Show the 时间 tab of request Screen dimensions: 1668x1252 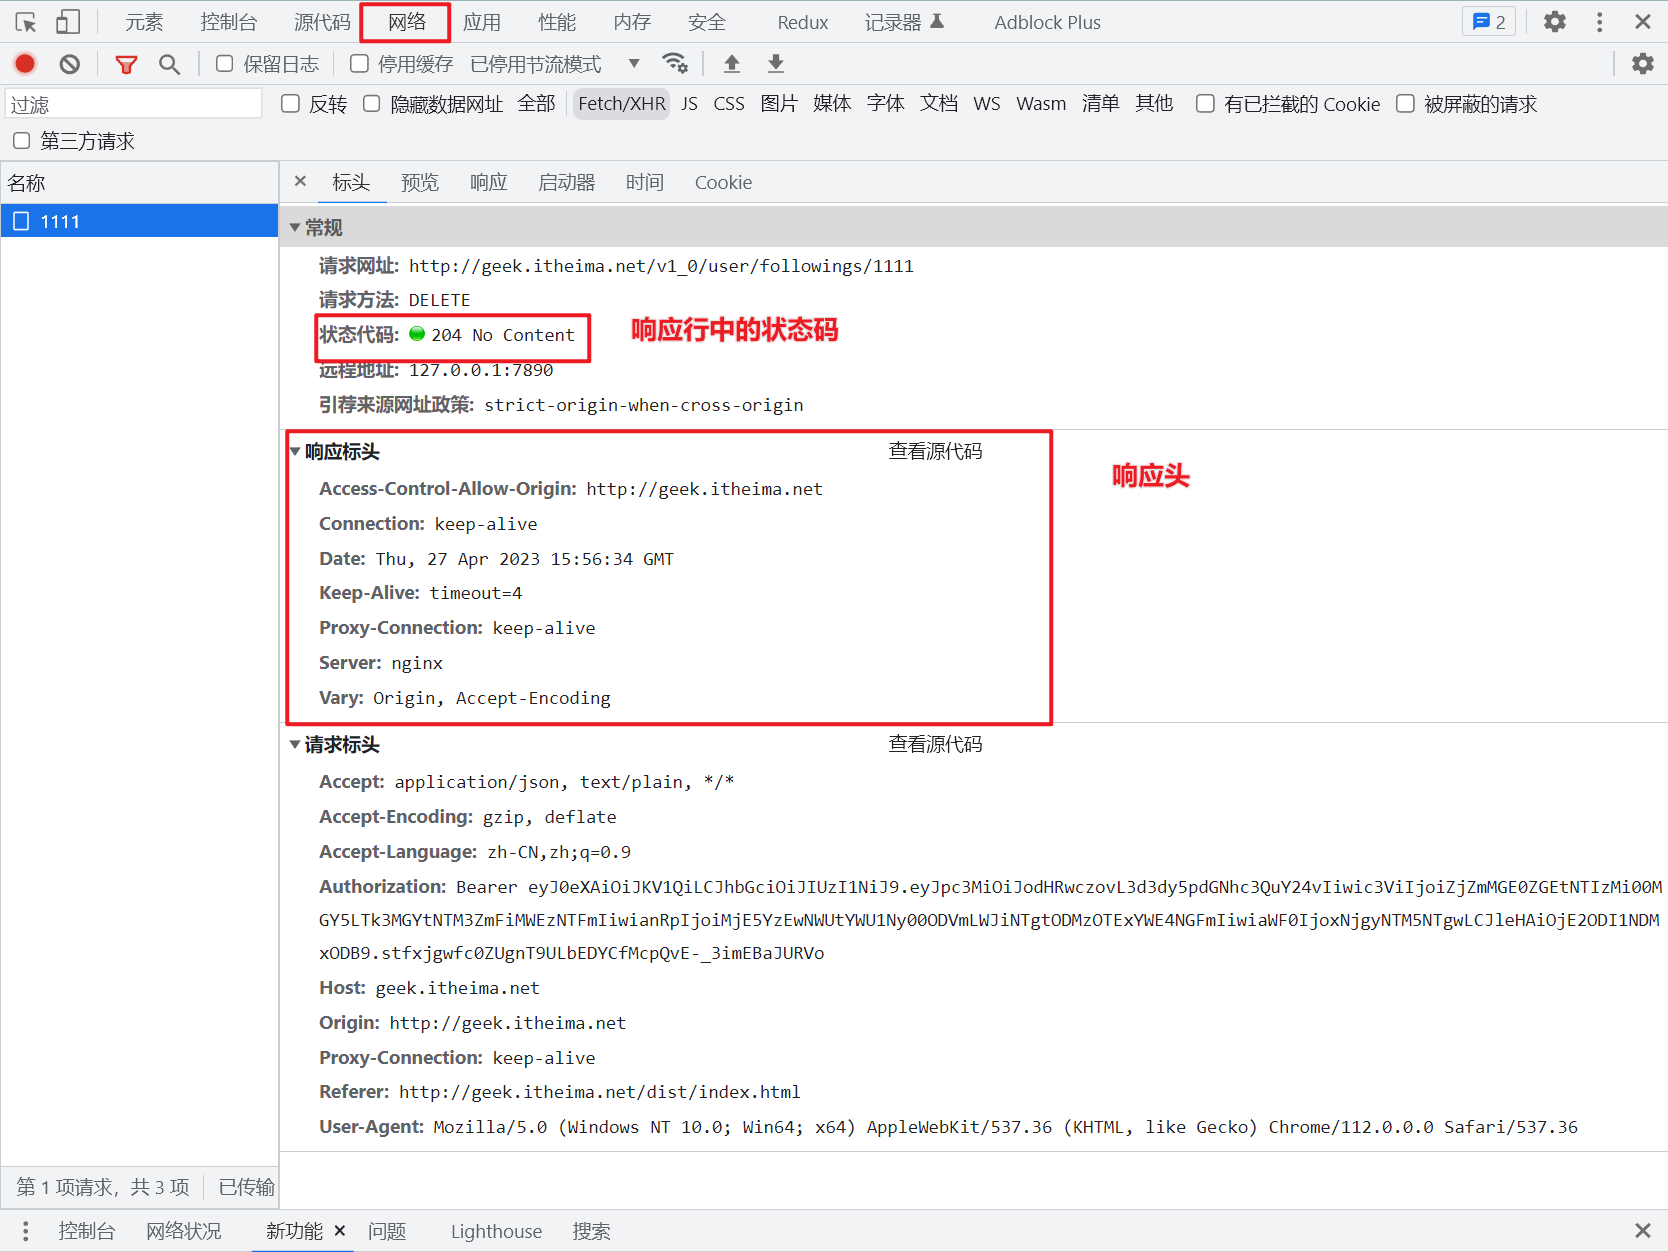coord(645,182)
